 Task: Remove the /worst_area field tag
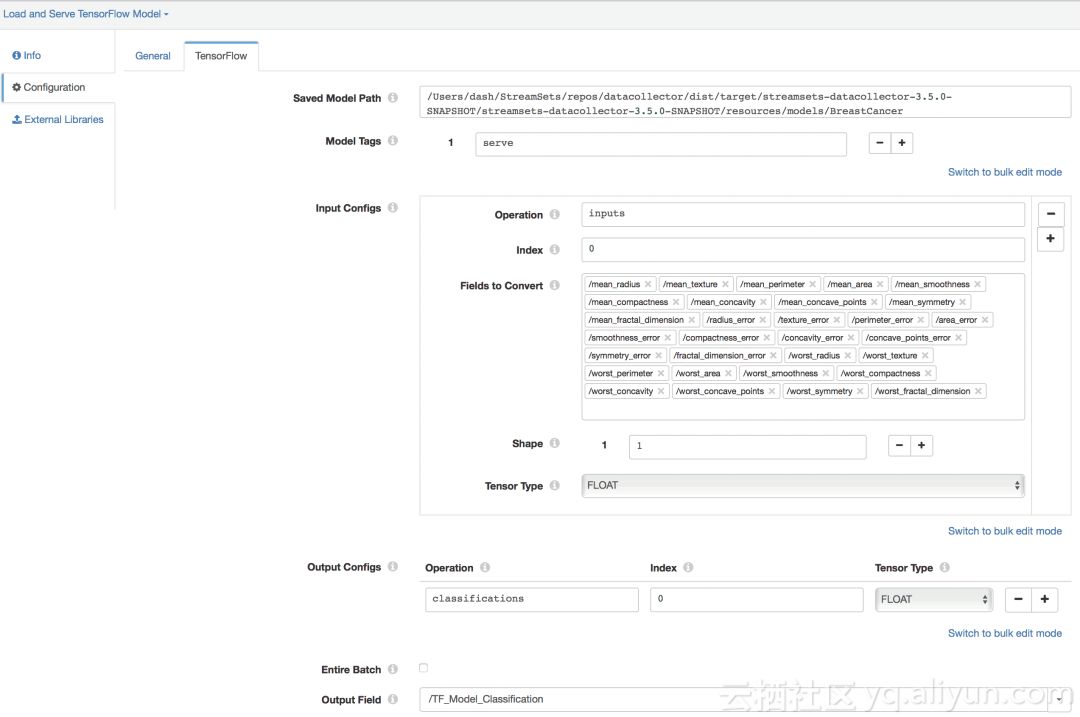click(728, 373)
